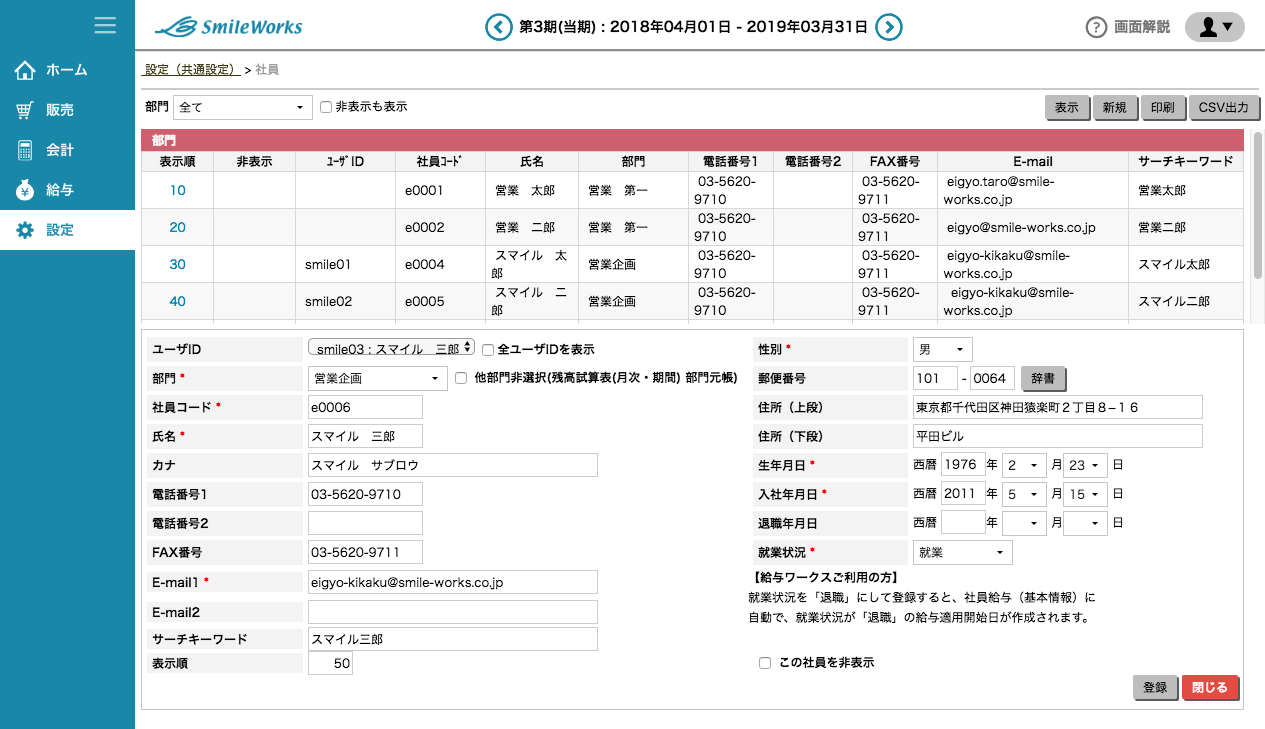Click the 表示順 field with 50
The height and width of the screenshot is (729, 1265).
(330, 663)
